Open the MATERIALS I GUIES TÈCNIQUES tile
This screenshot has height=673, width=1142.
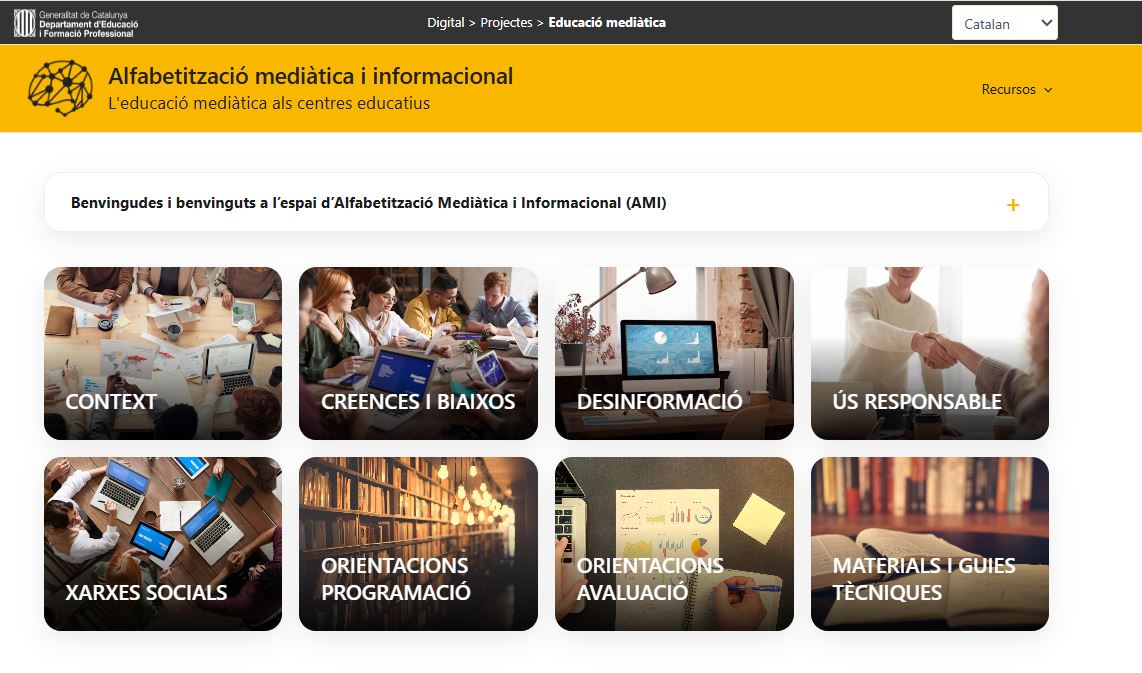pos(930,544)
